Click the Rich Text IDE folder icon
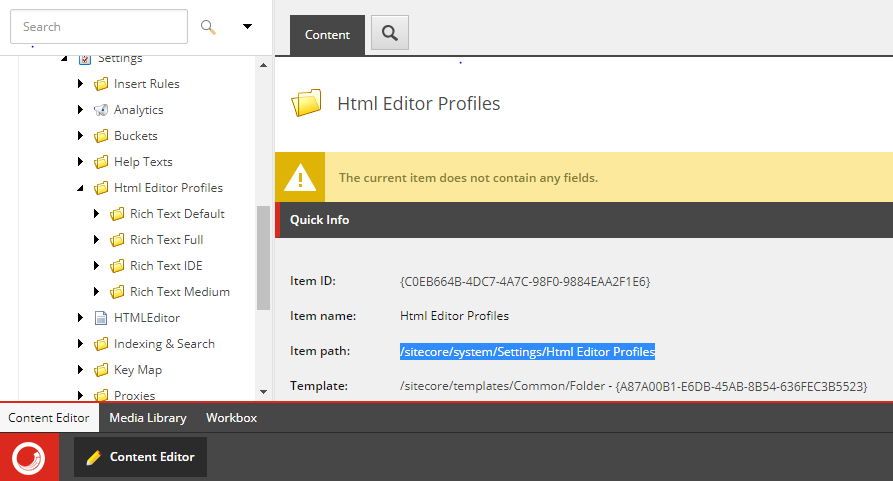The image size is (893, 481). pos(117,266)
